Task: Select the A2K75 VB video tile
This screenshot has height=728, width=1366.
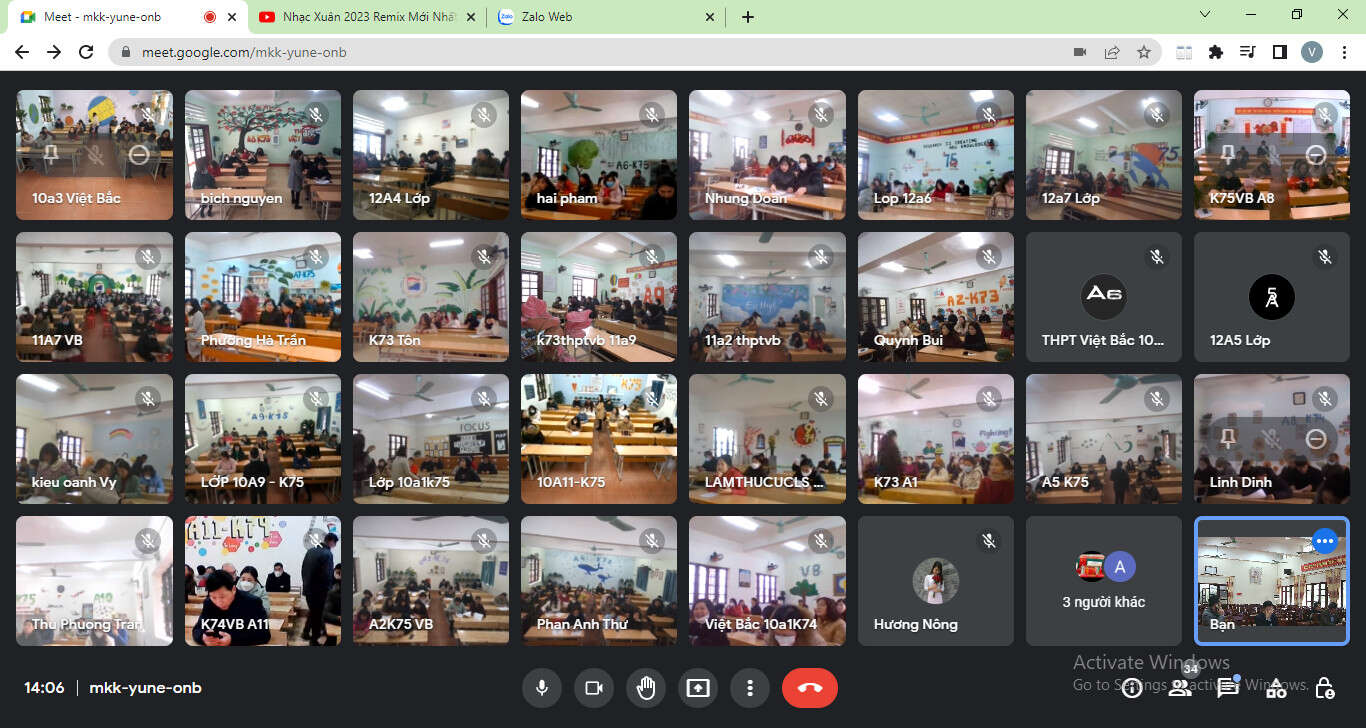Action: (431, 581)
